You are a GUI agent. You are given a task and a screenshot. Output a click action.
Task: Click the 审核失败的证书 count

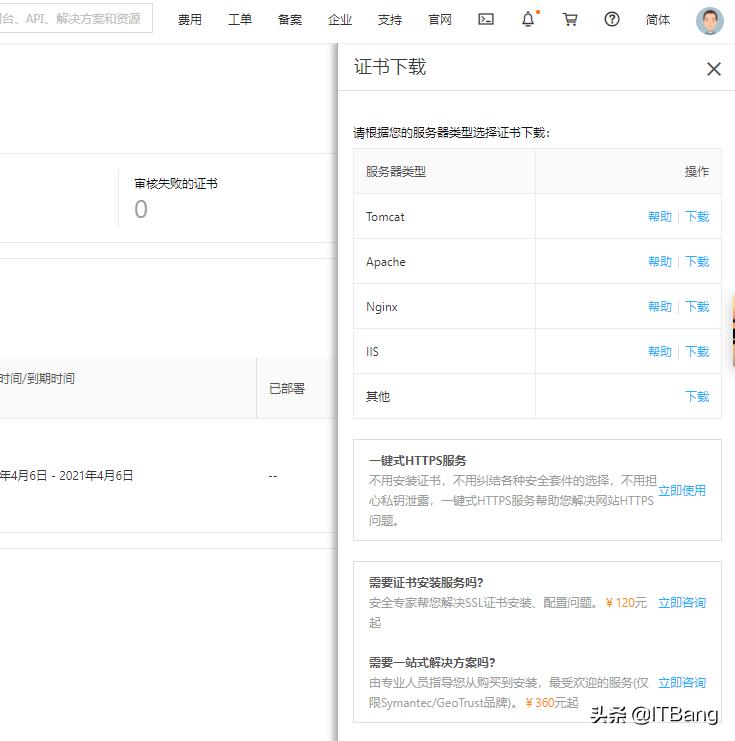tap(141, 209)
